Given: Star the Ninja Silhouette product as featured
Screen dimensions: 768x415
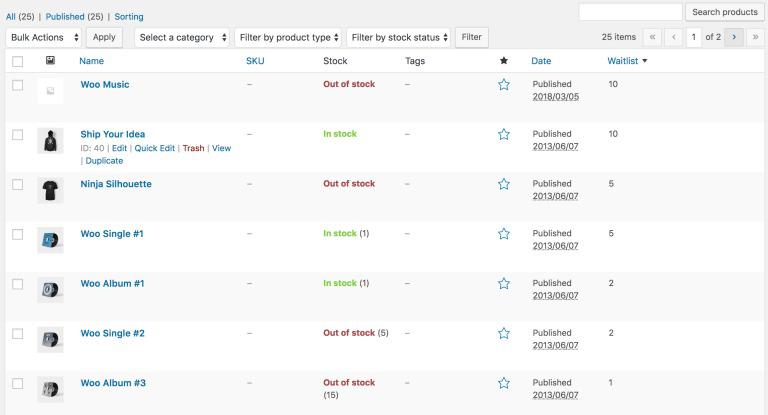Looking at the screenshot, I should point(504,184).
